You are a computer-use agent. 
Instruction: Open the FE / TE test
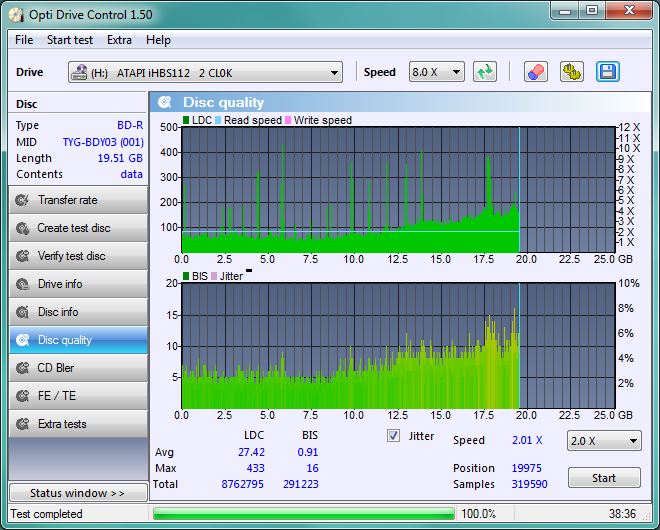click(x=78, y=396)
